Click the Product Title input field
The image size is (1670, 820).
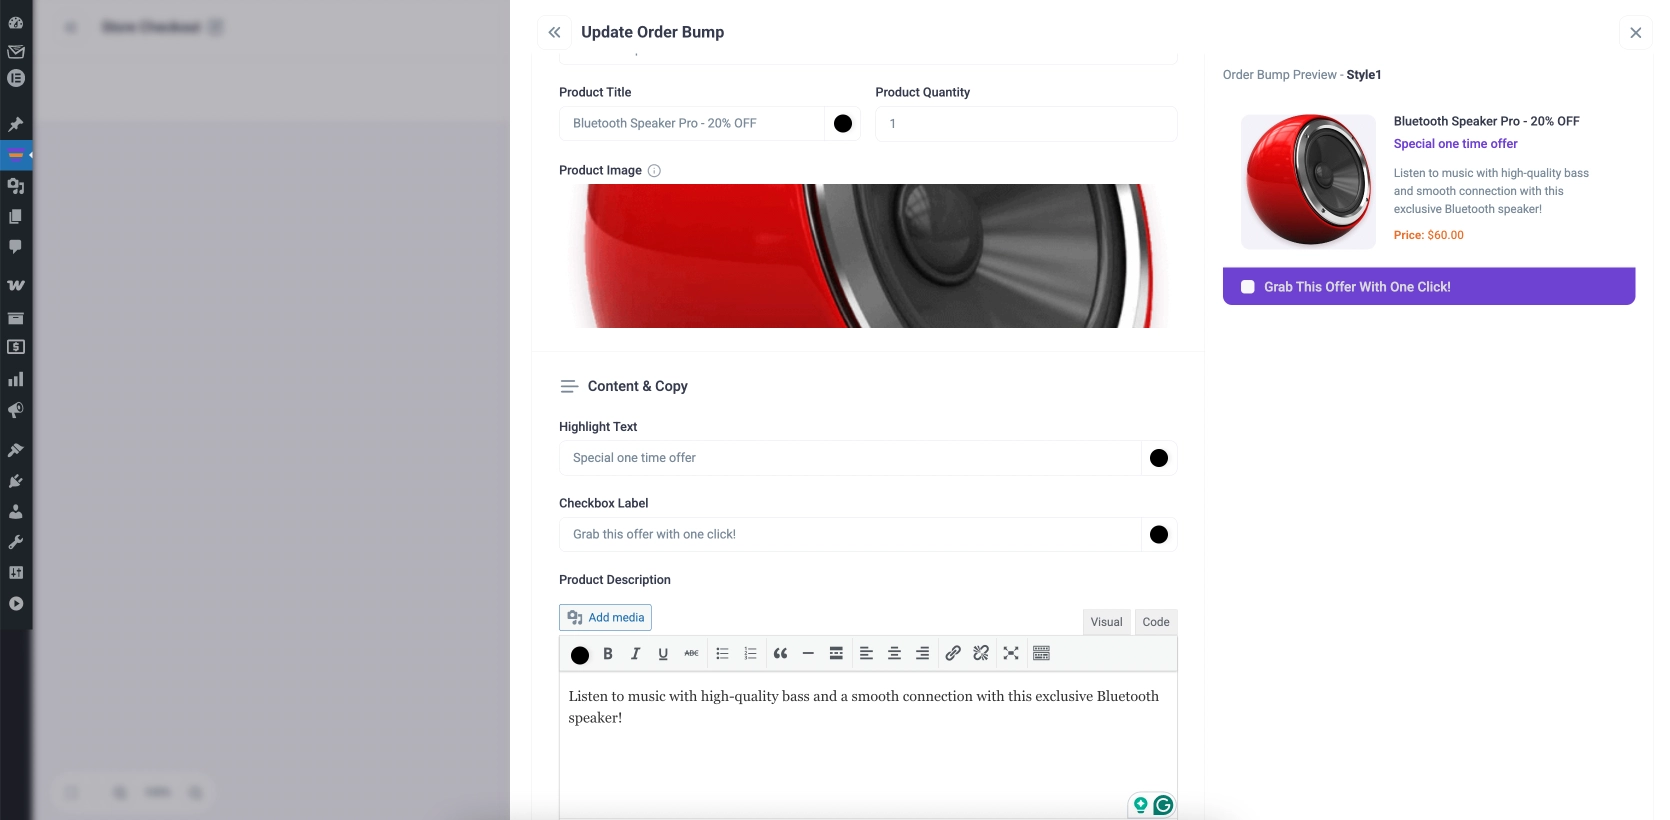click(691, 123)
